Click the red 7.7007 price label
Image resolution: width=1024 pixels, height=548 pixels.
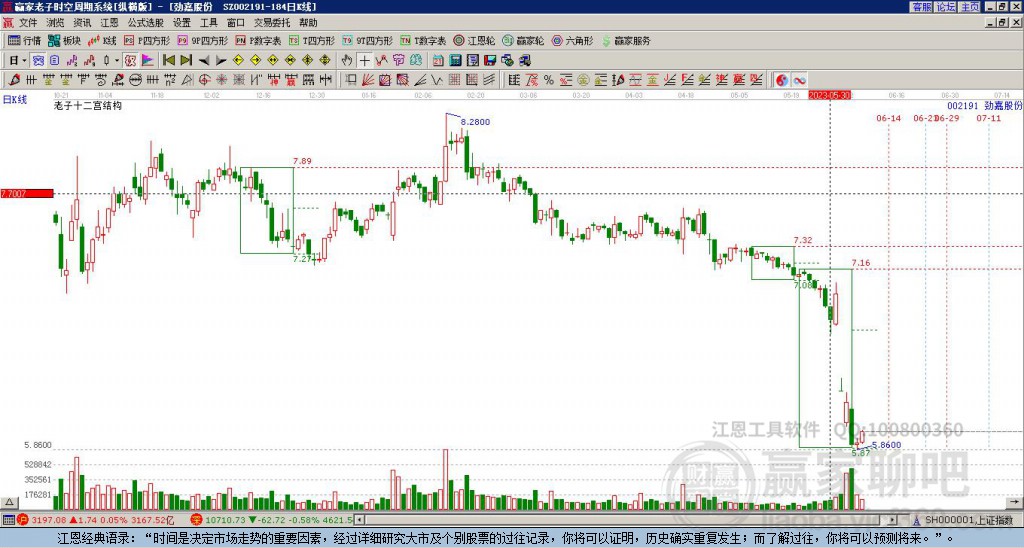pos(27,193)
